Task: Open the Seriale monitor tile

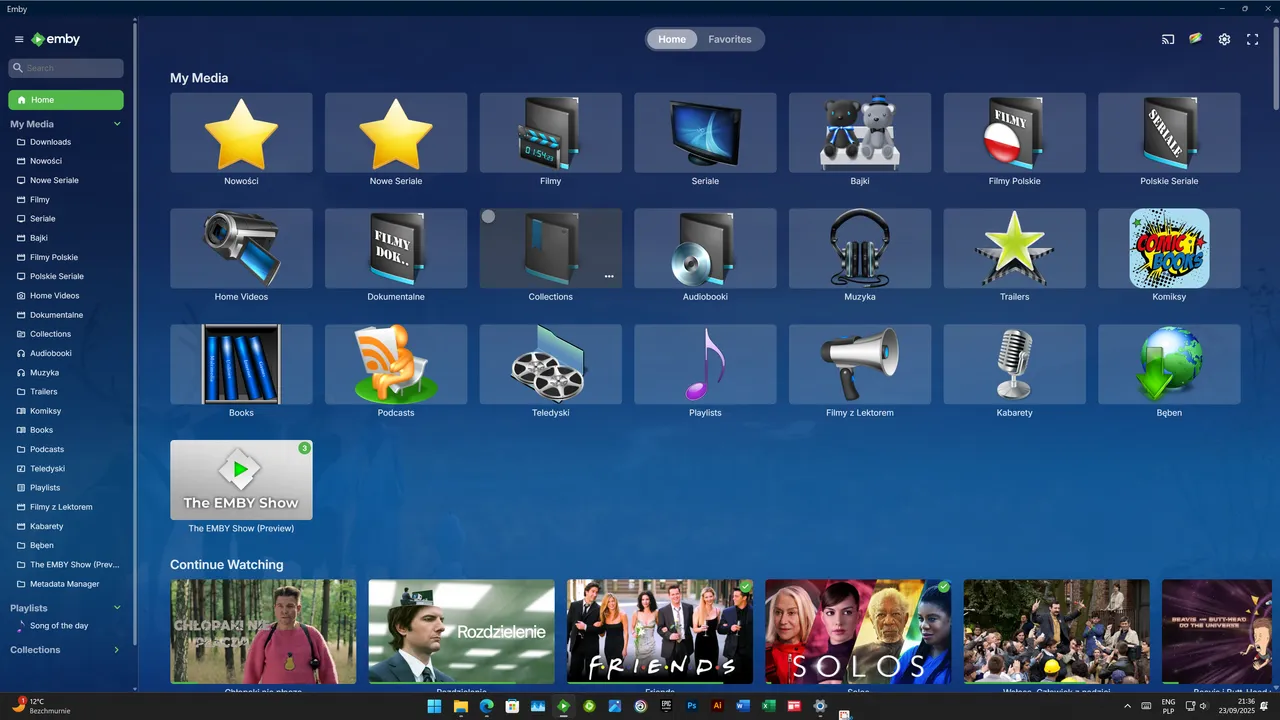Action: [x=705, y=133]
